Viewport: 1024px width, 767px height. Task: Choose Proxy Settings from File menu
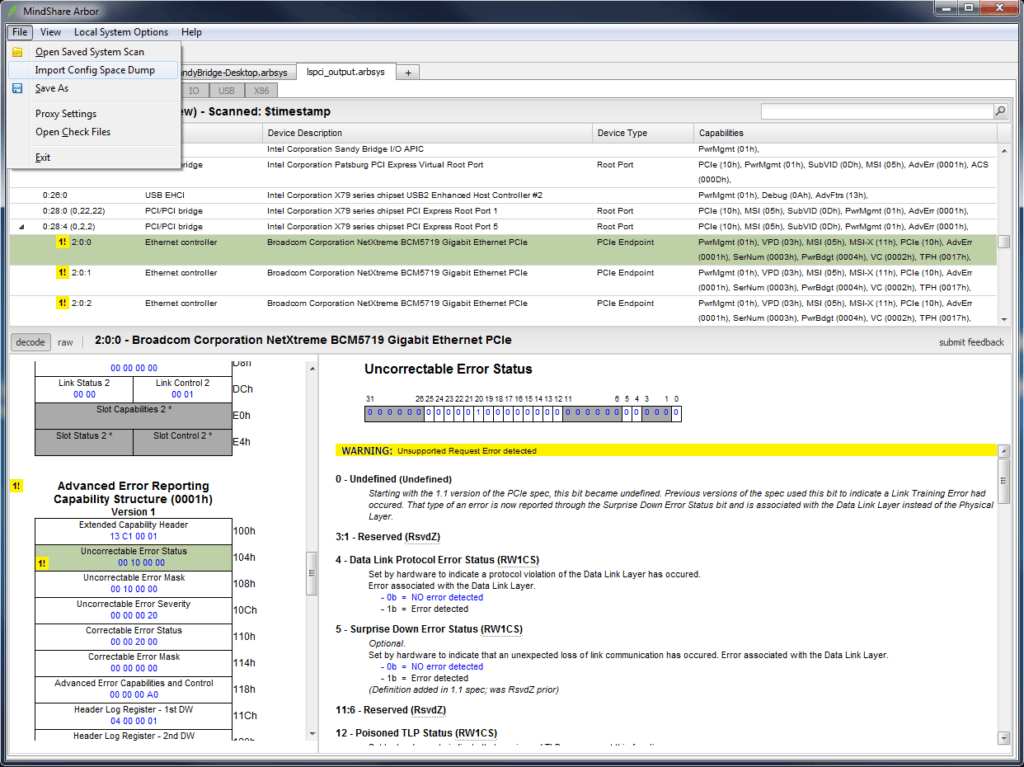pos(66,114)
